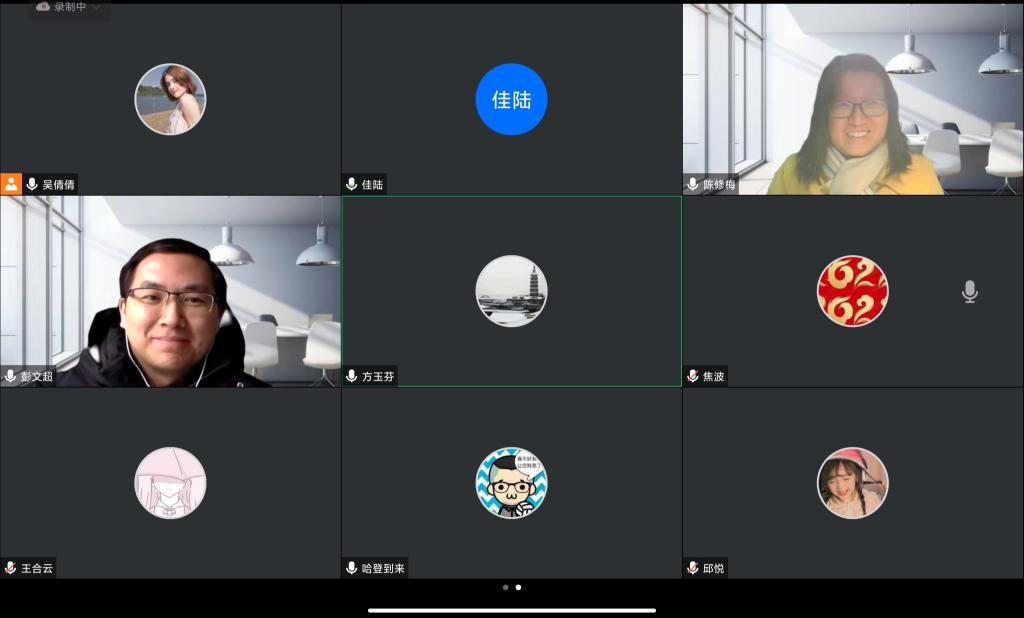The image size is (1024, 618).
Task: Expand the 录制中 recording dropdown arrow
Action: click(x=95, y=7)
